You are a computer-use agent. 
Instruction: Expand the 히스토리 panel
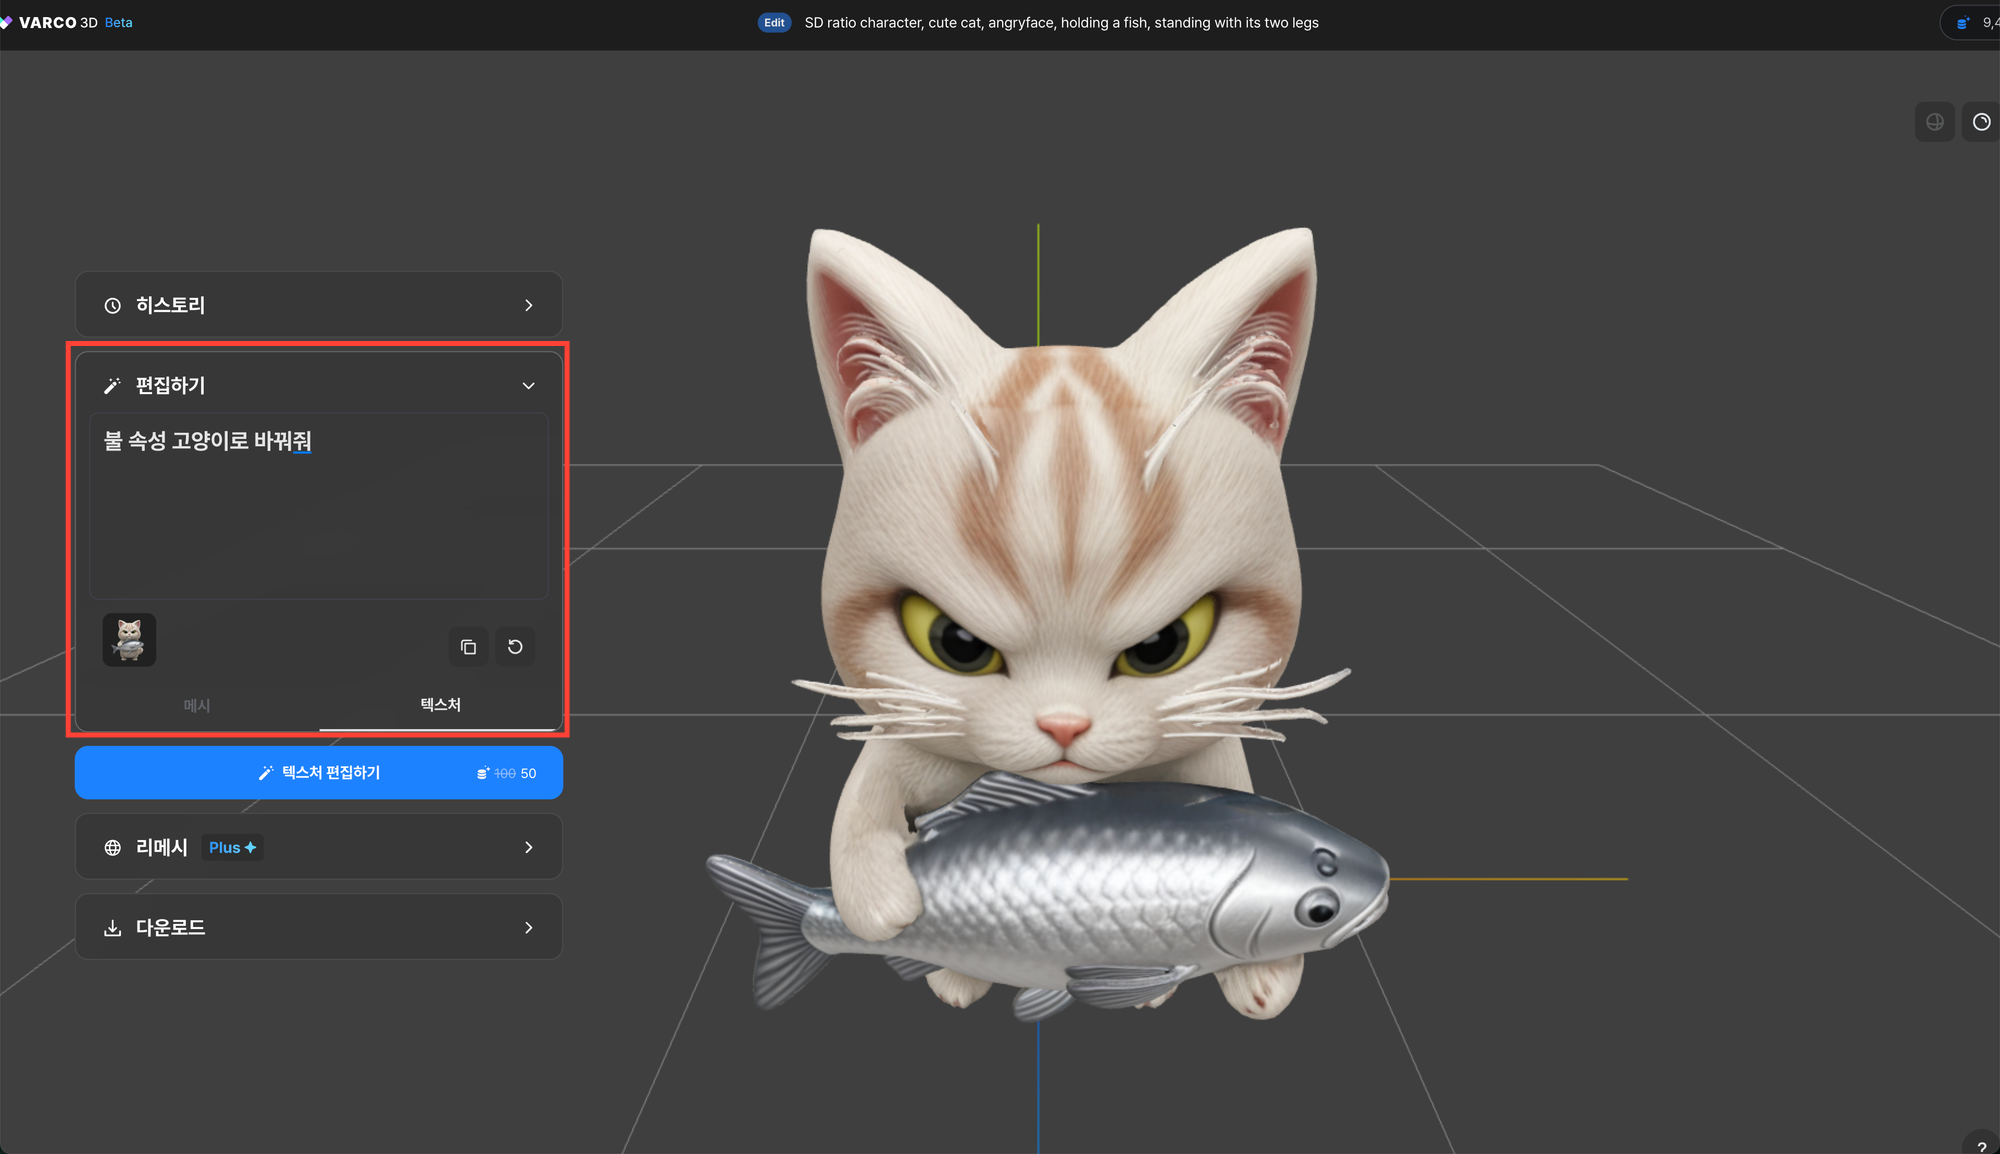tap(529, 305)
